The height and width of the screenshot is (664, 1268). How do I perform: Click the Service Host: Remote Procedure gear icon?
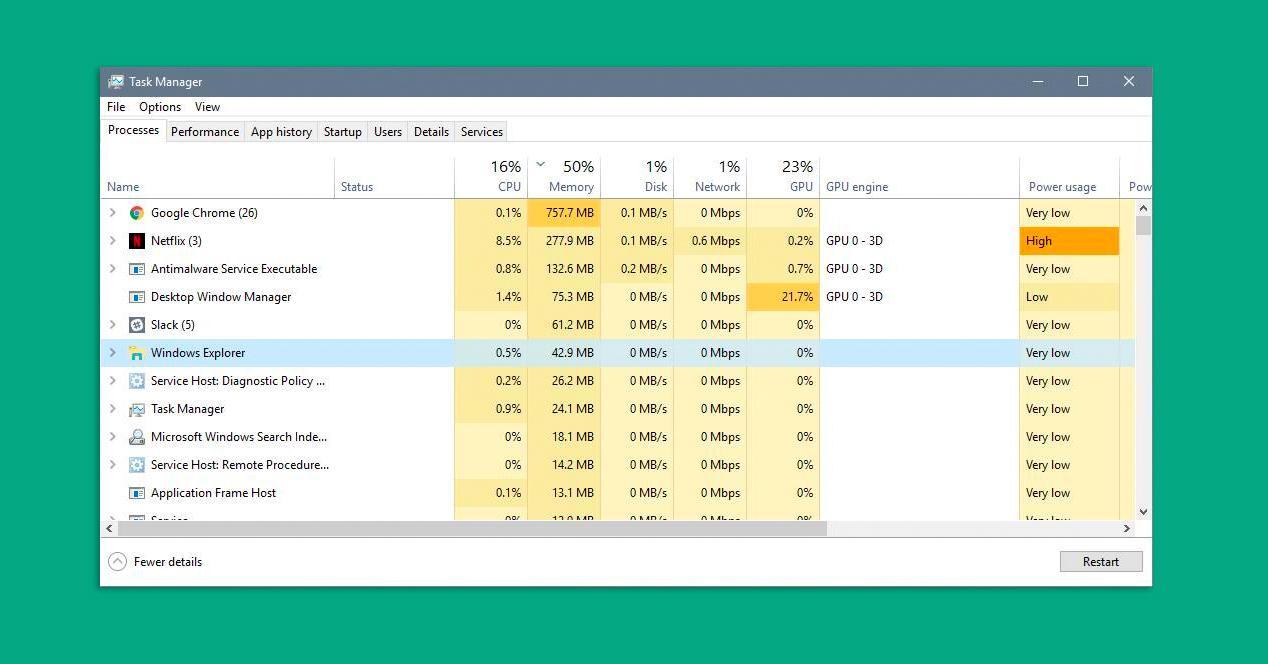[x=137, y=465]
